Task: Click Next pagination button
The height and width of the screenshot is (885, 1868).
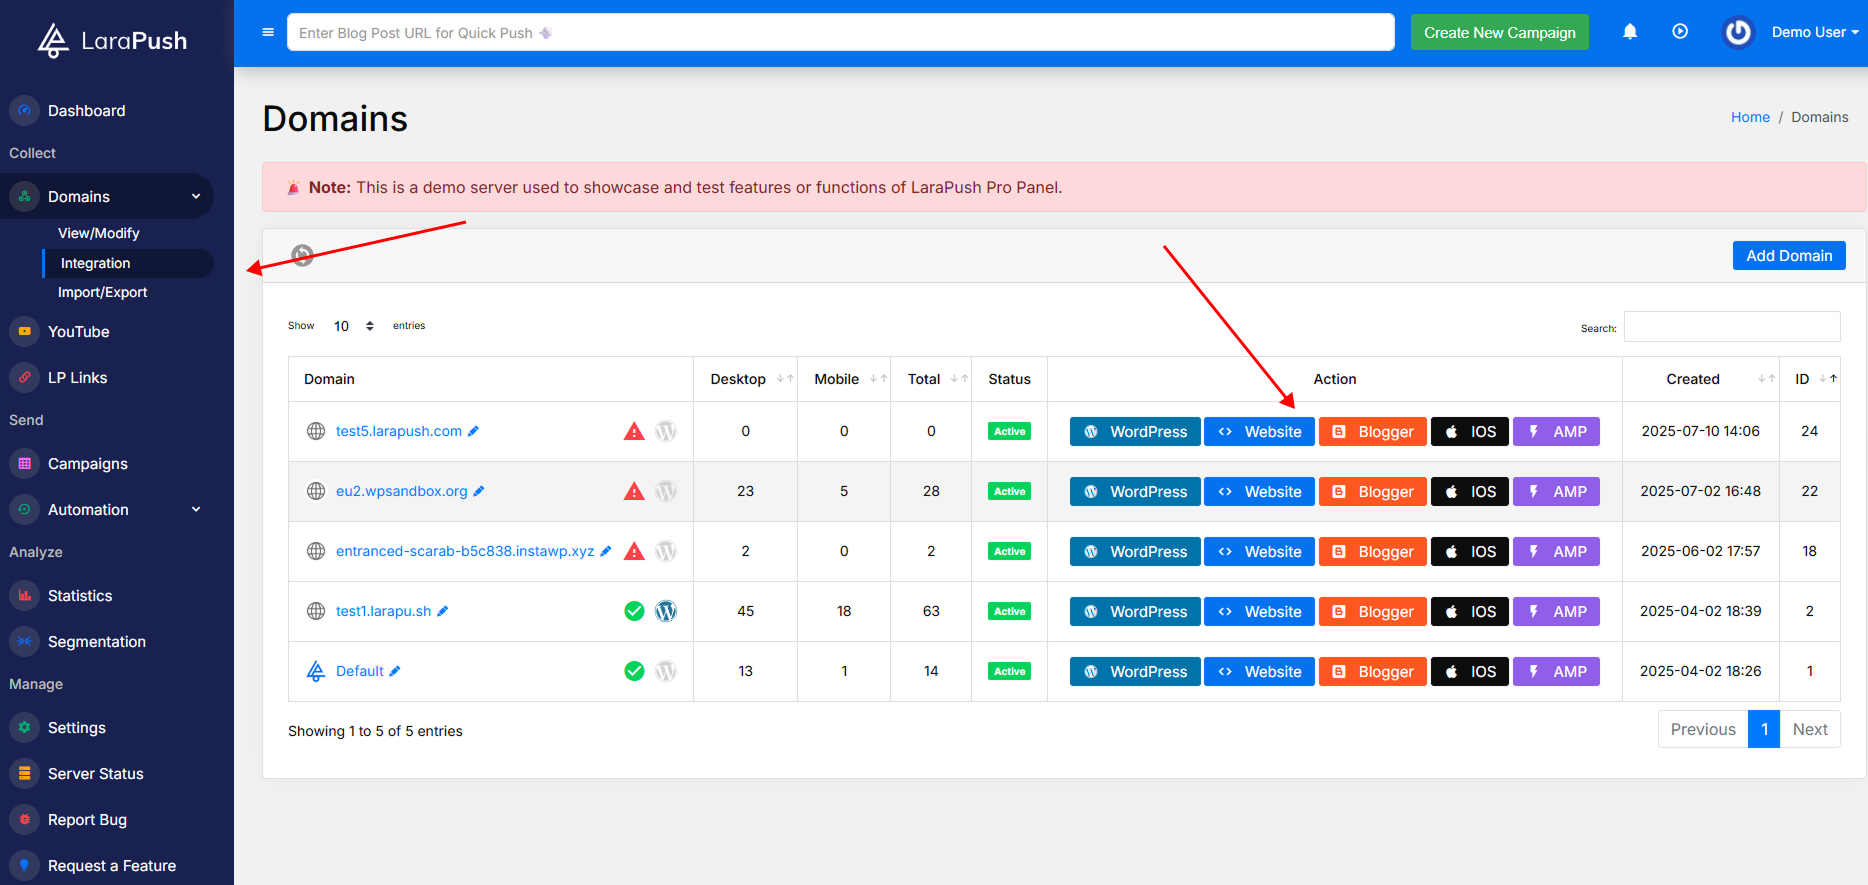Action: coord(1810,729)
